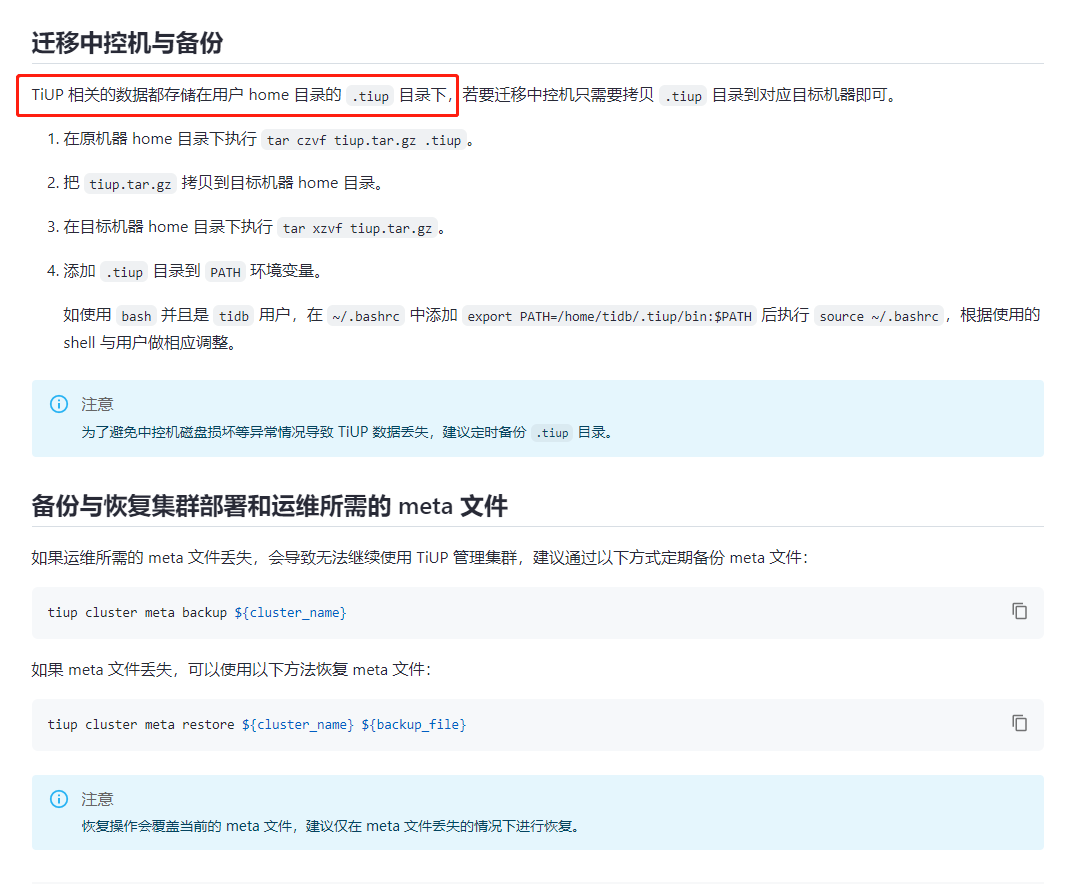Click the source ~/.bashrc inline code
Viewport: 1079px width, 884px height.
click(x=879, y=316)
